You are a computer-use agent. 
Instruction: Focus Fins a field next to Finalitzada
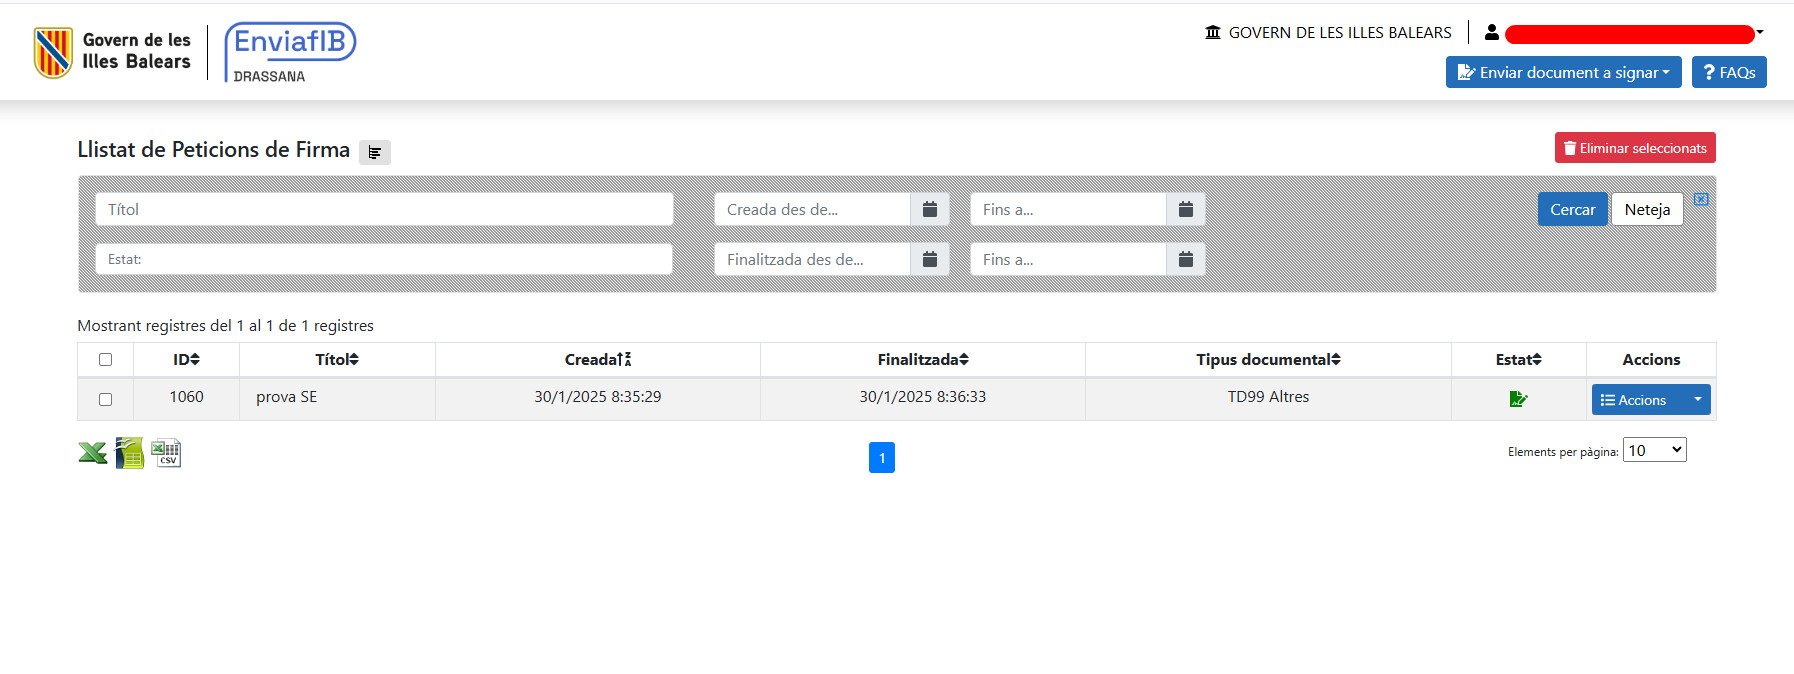(x=1068, y=259)
